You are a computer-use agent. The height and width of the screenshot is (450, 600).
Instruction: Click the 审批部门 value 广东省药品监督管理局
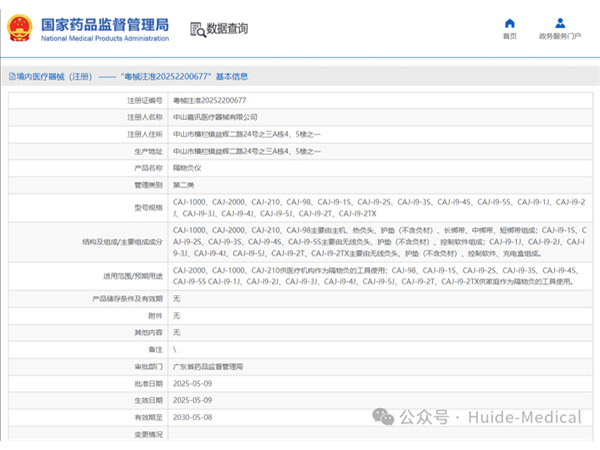207,367
